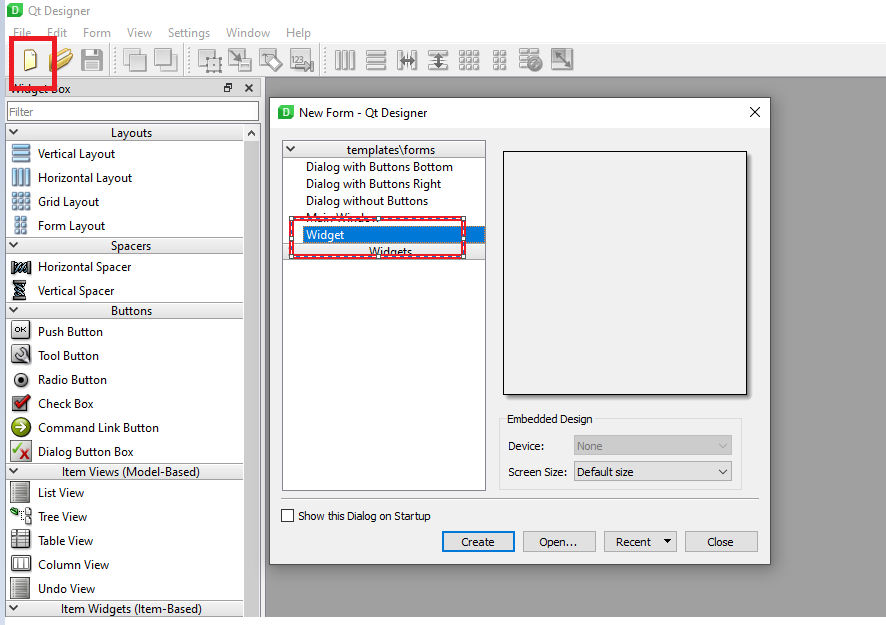Open the Settings menu

189,33
